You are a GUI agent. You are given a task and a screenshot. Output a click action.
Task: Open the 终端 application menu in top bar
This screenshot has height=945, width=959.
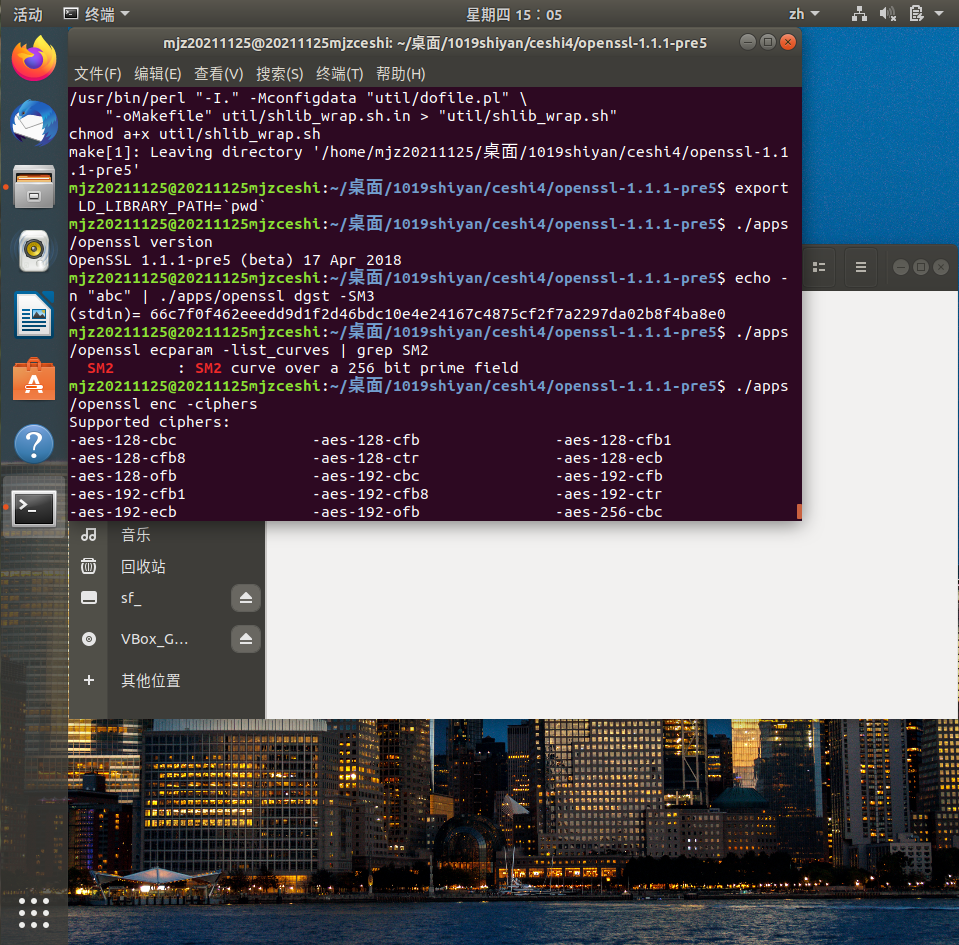[97, 14]
